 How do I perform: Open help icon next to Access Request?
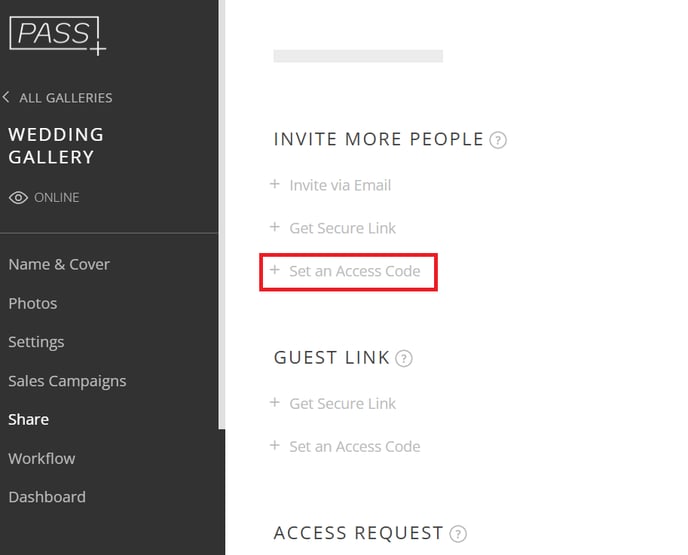point(458,534)
